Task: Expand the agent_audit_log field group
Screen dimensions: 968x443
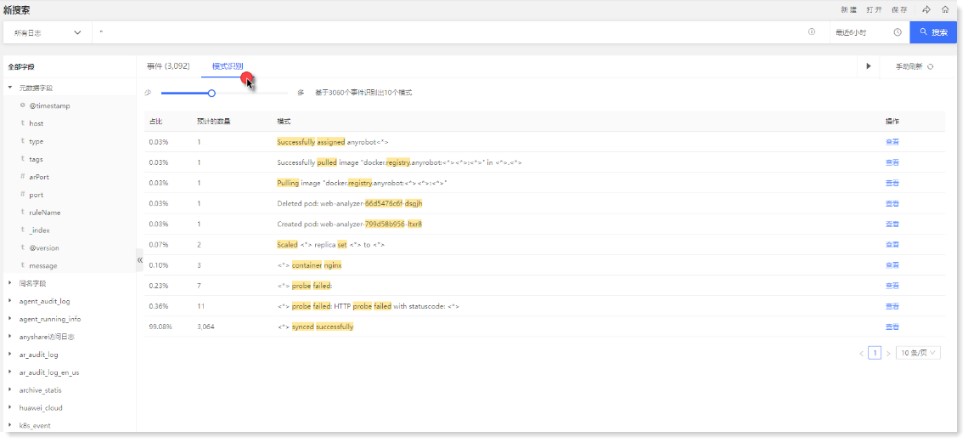Action: [11, 301]
